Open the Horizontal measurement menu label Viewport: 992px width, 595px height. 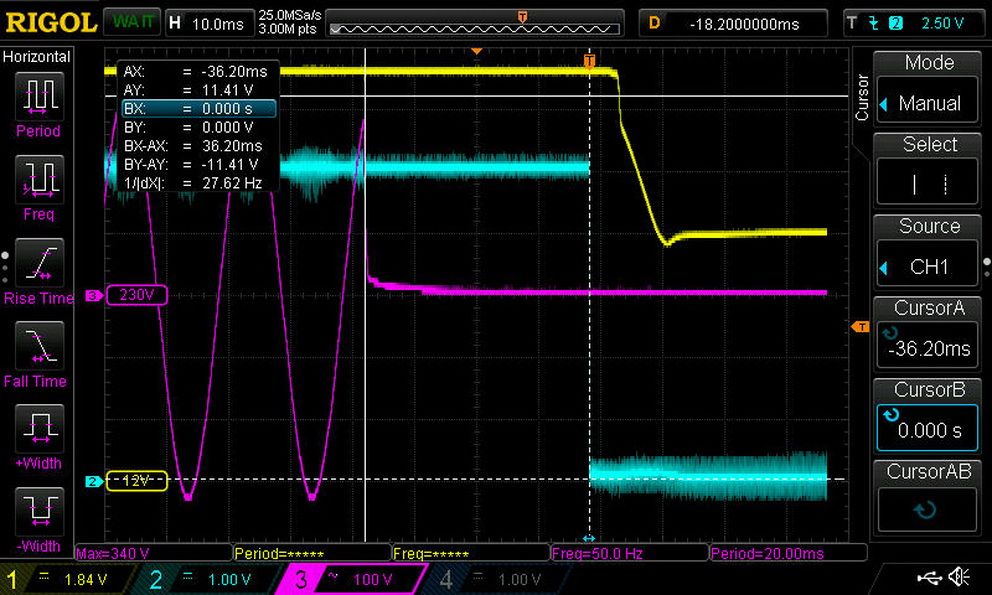[x=37, y=57]
